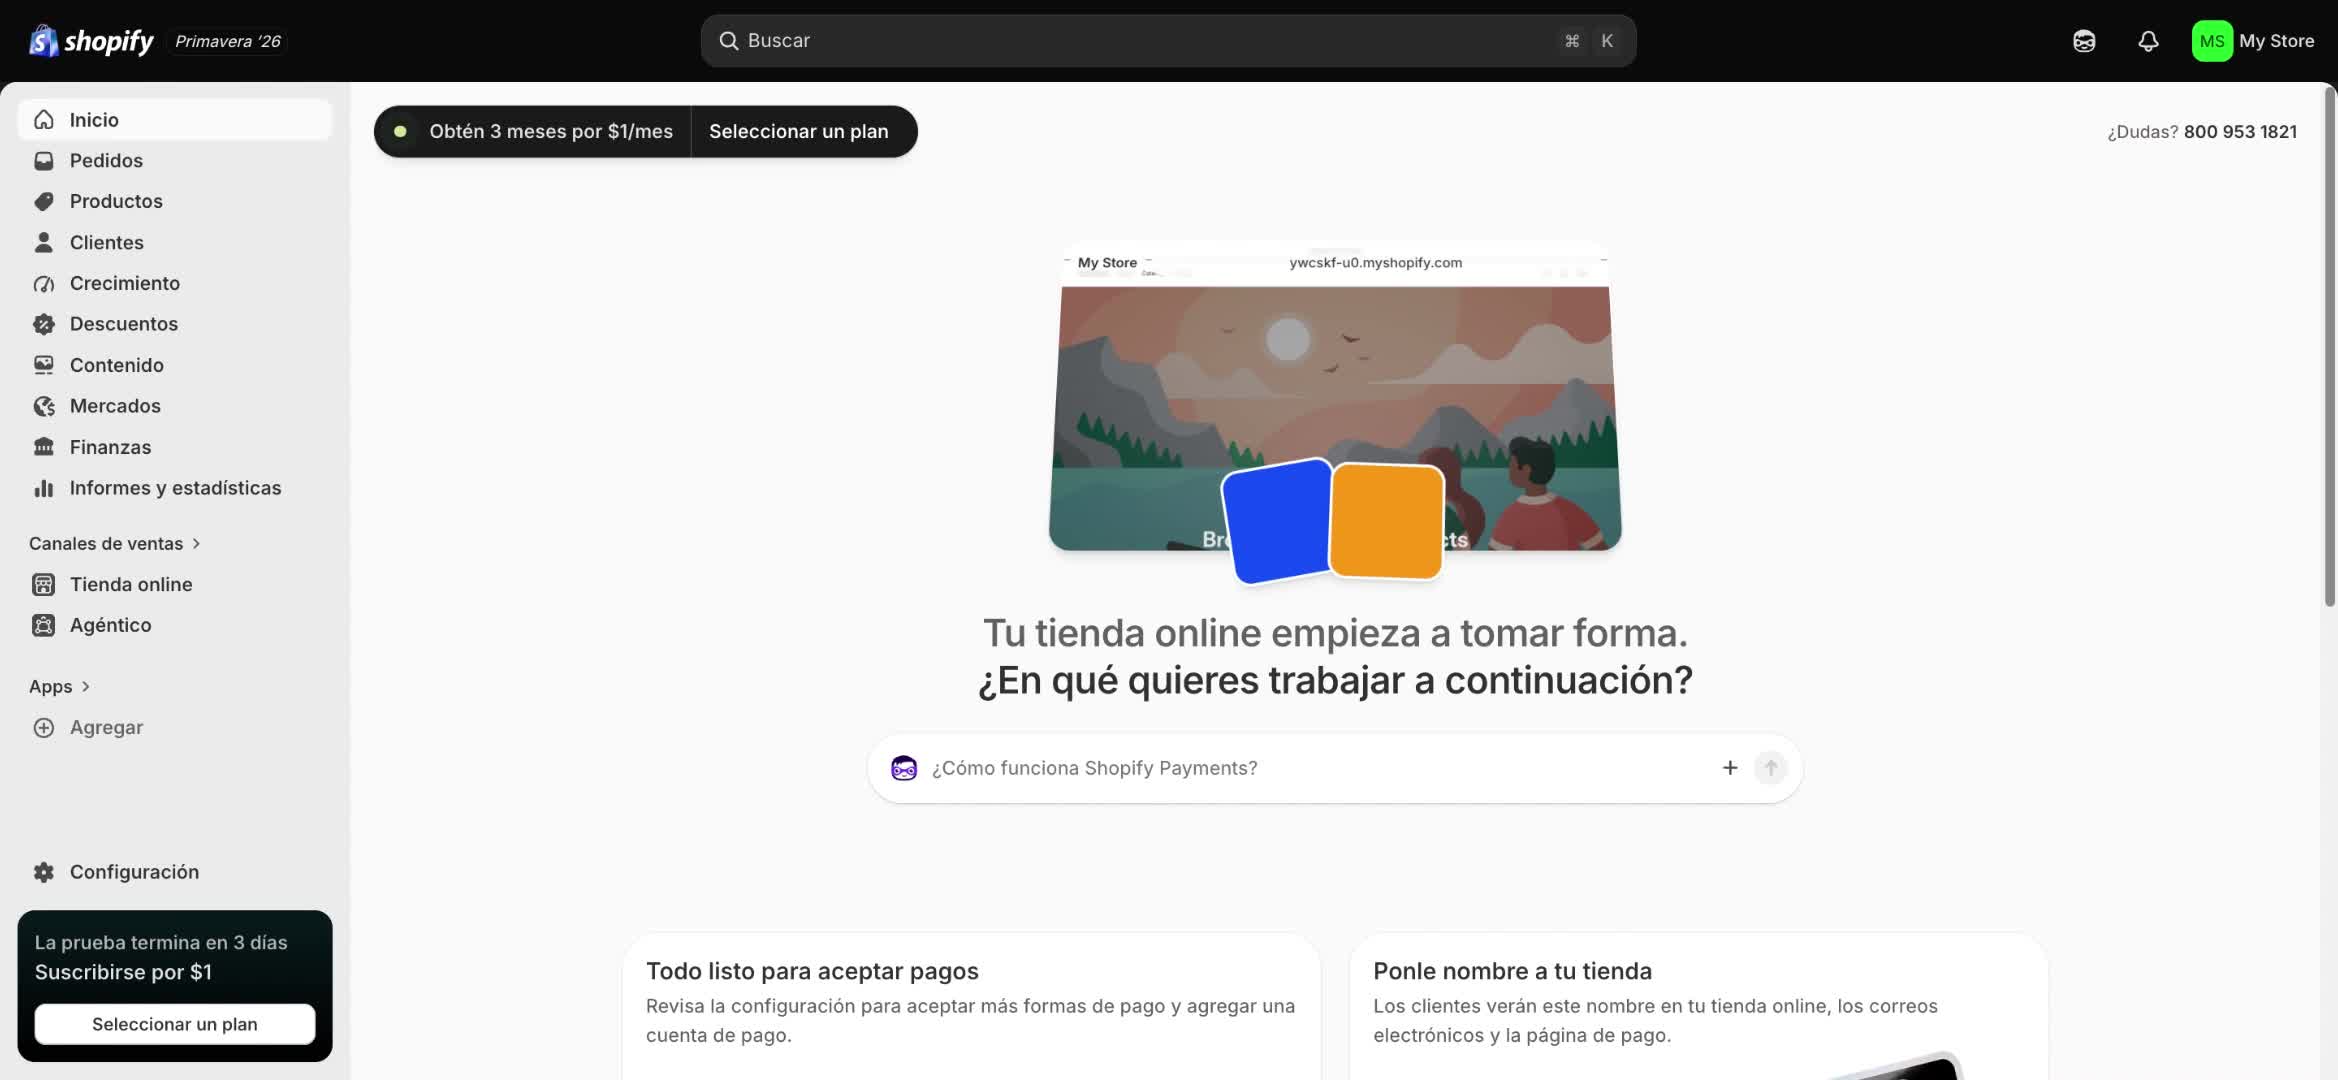Expand the Apps section chevron
The height and width of the screenshot is (1080, 2338).
click(86, 687)
